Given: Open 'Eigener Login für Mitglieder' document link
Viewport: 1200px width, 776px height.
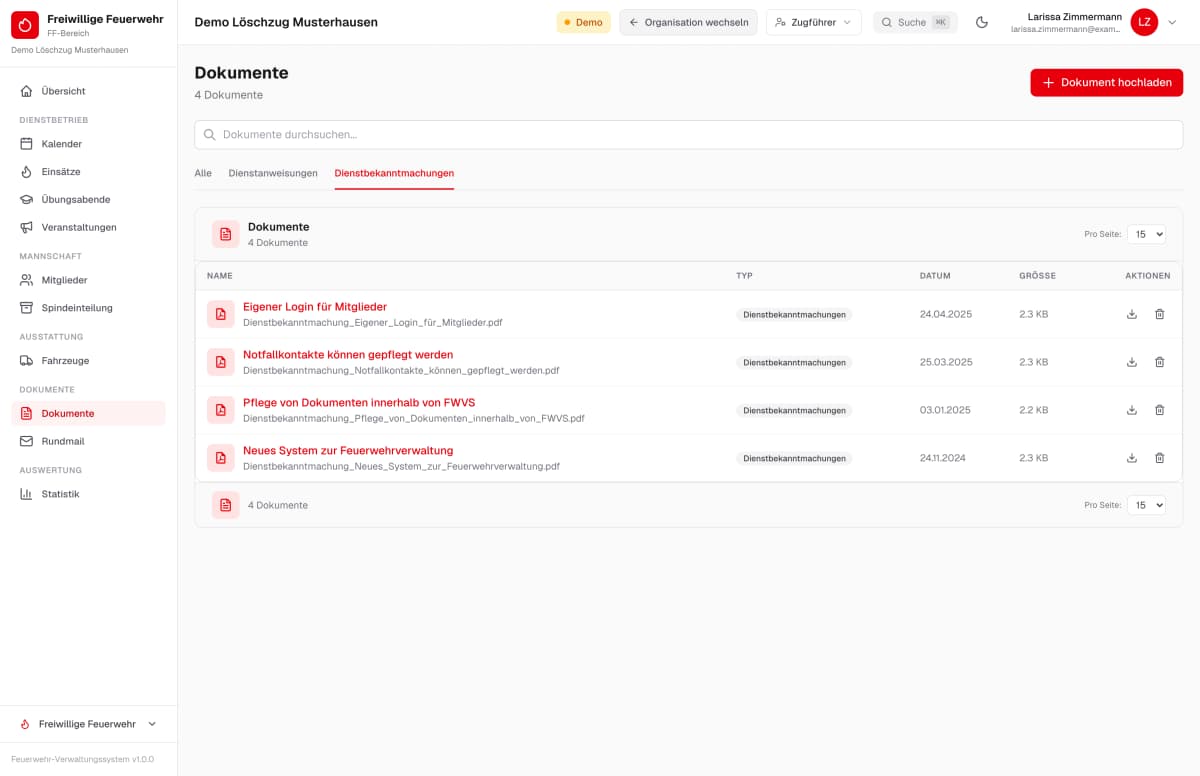Looking at the screenshot, I should (315, 307).
